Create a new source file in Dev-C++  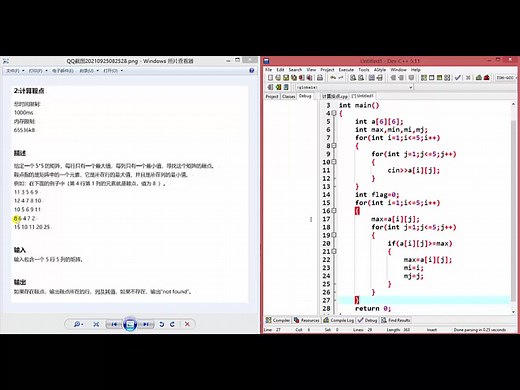[x=270, y=78]
